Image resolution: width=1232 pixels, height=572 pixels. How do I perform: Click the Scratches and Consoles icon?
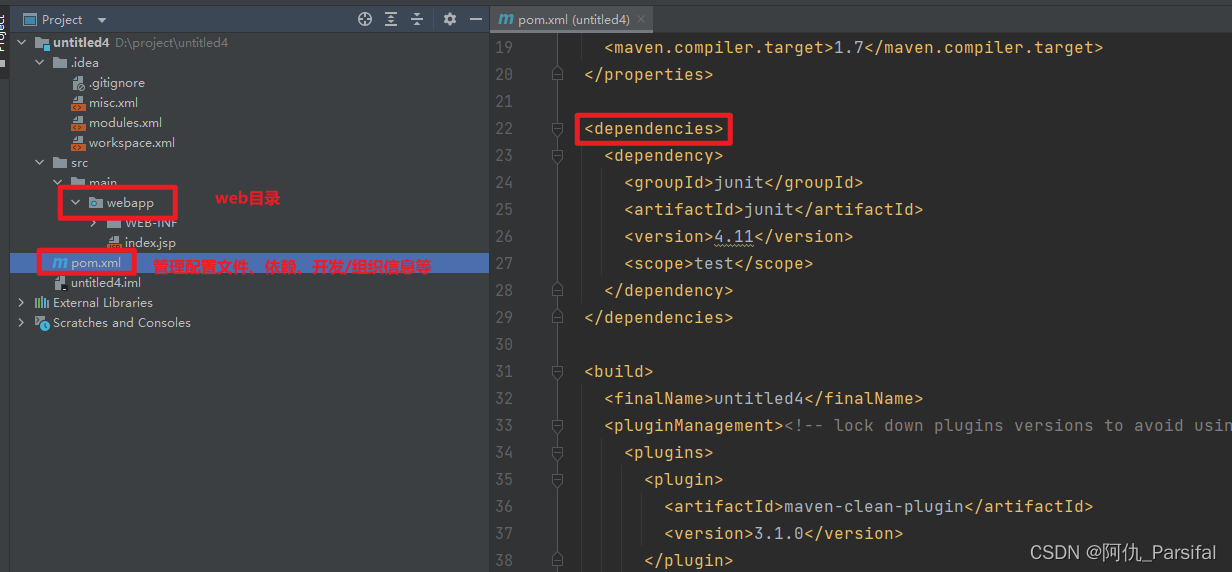pos(42,323)
